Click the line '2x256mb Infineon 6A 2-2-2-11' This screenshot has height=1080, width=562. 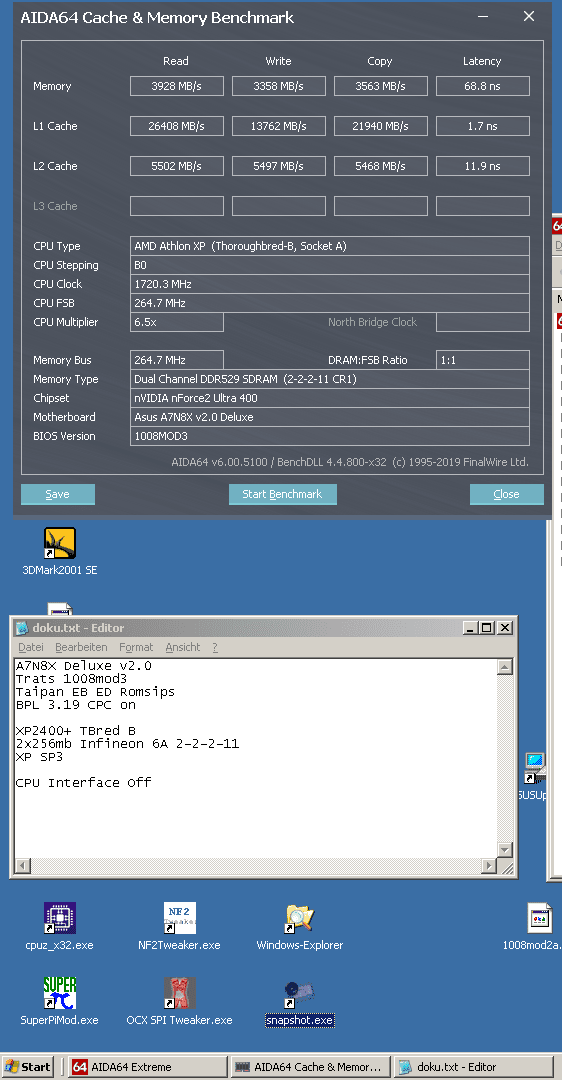127,744
